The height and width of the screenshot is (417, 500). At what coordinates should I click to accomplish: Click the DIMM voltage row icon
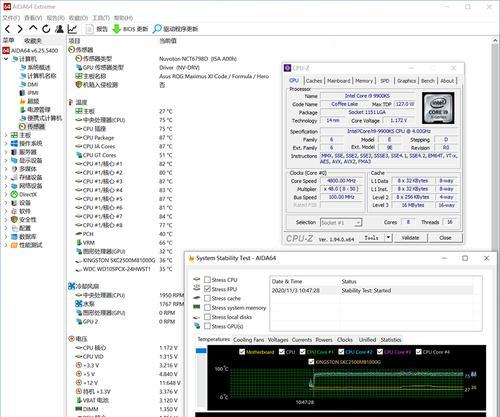79,409
